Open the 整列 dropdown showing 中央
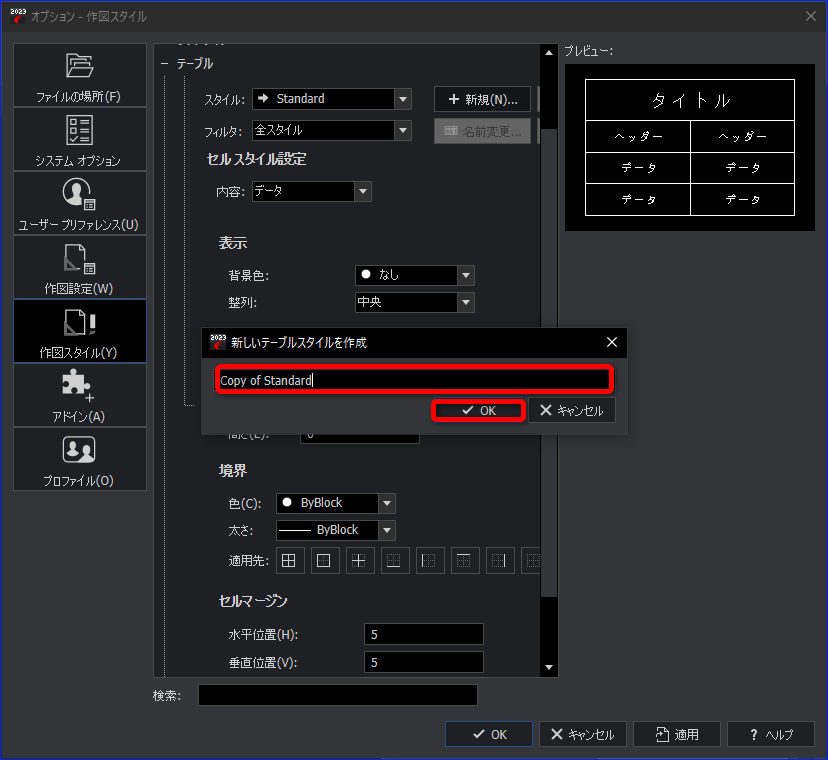Image resolution: width=828 pixels, height=760 pixels. coord(415,302)
